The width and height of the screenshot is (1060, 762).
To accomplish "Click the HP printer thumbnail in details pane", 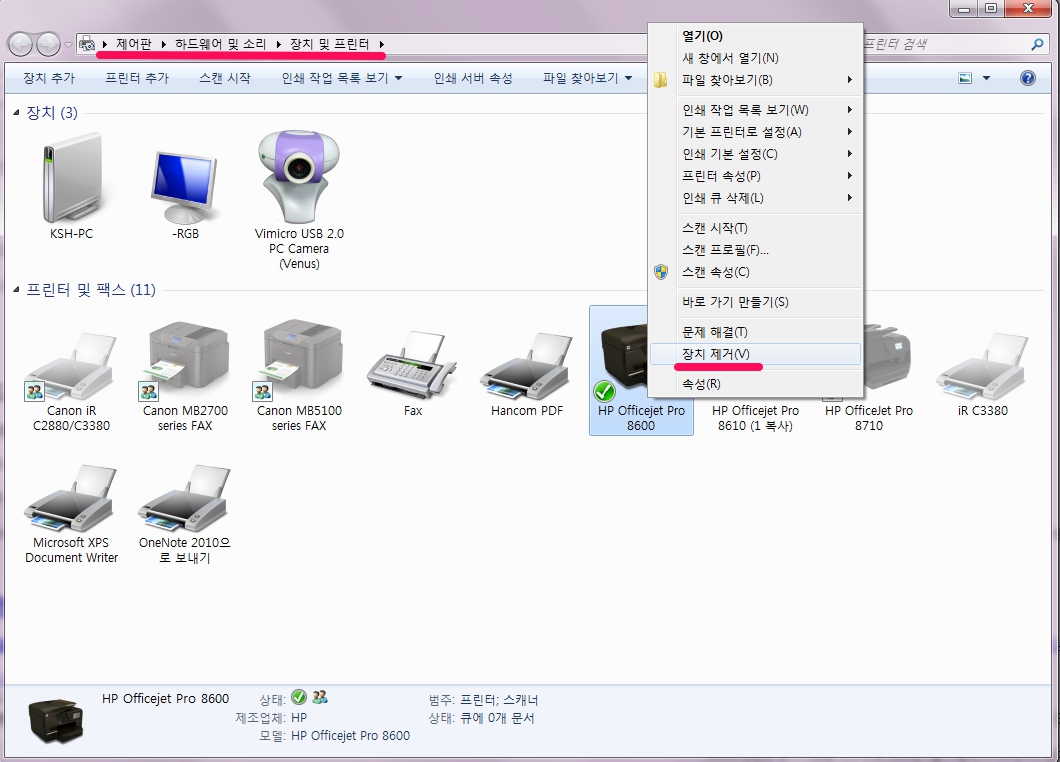I will click(56, 721).
